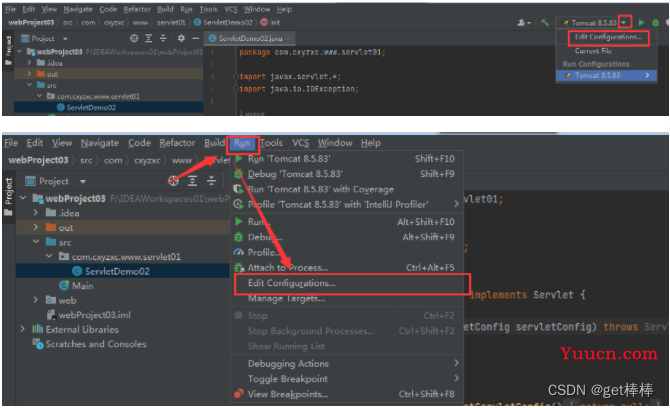This screenshot has width=670, height=408.
Task: Click Collapse All icon in the IDE with Tomcat dropdown open
Action: (163, 38)
